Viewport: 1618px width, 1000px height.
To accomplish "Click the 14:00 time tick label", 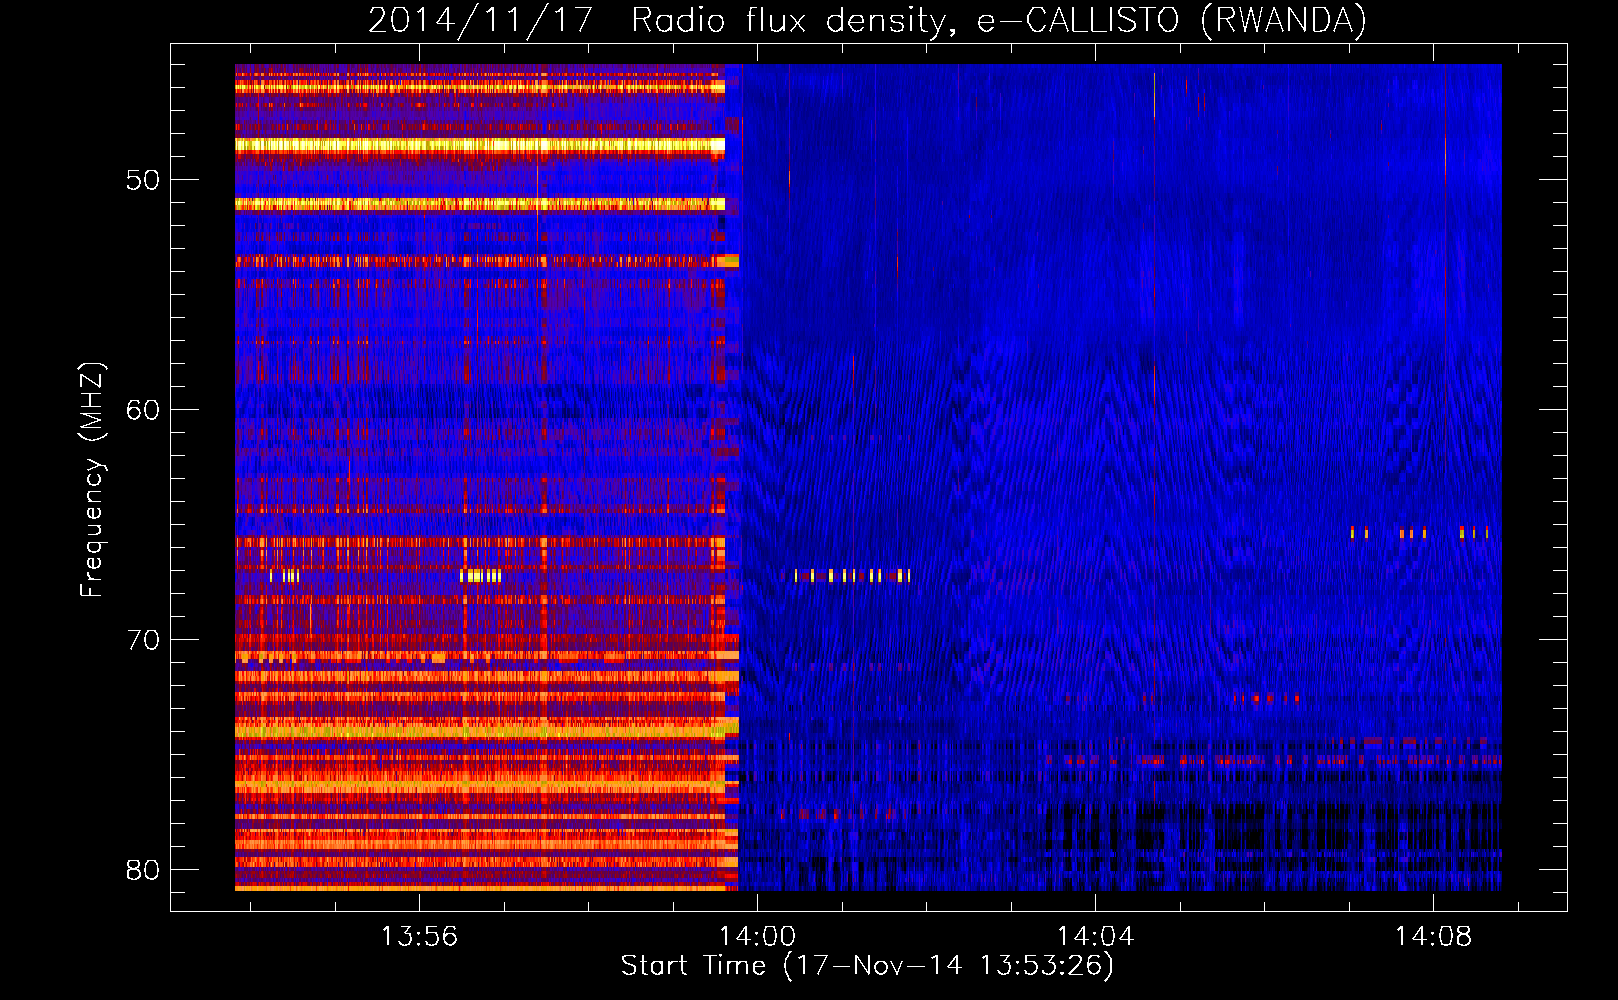I will 757,936.
